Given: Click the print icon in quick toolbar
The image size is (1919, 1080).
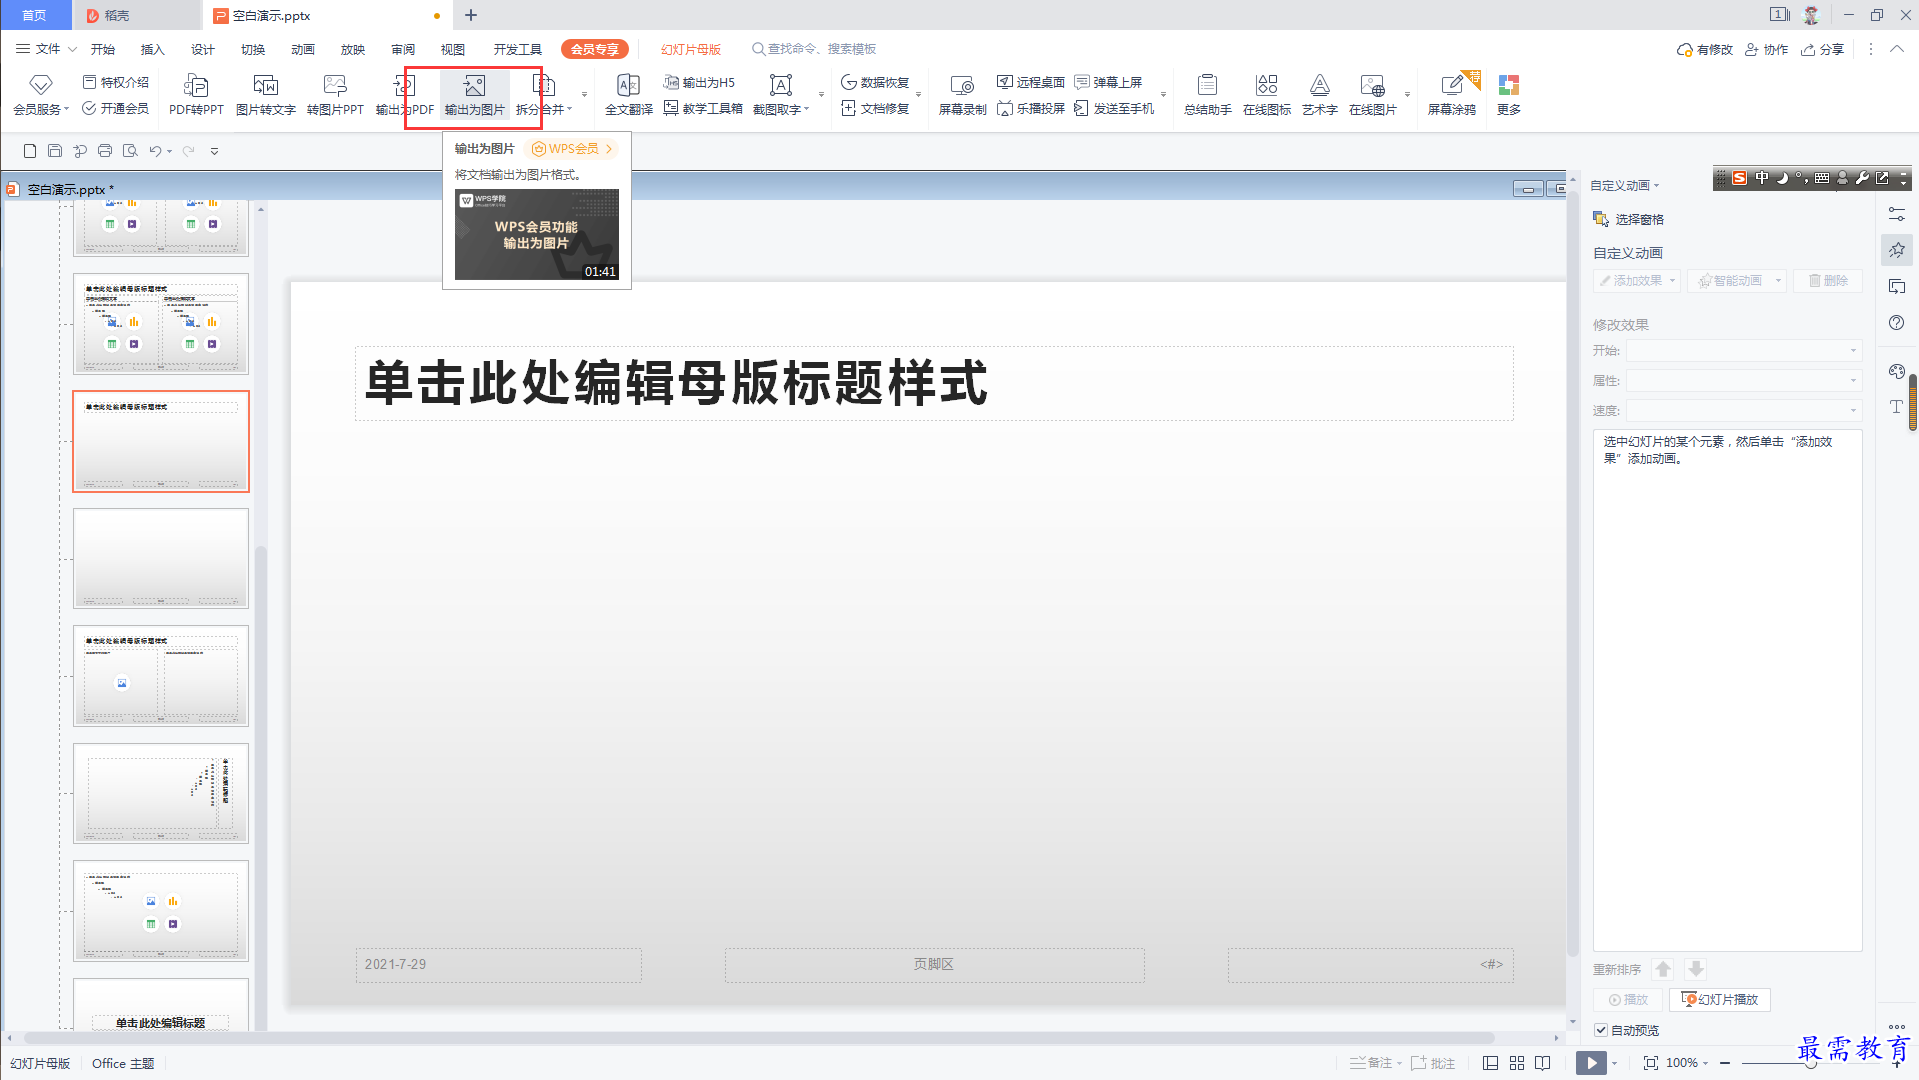Looking at the screenshot, I should click(105, 151).
